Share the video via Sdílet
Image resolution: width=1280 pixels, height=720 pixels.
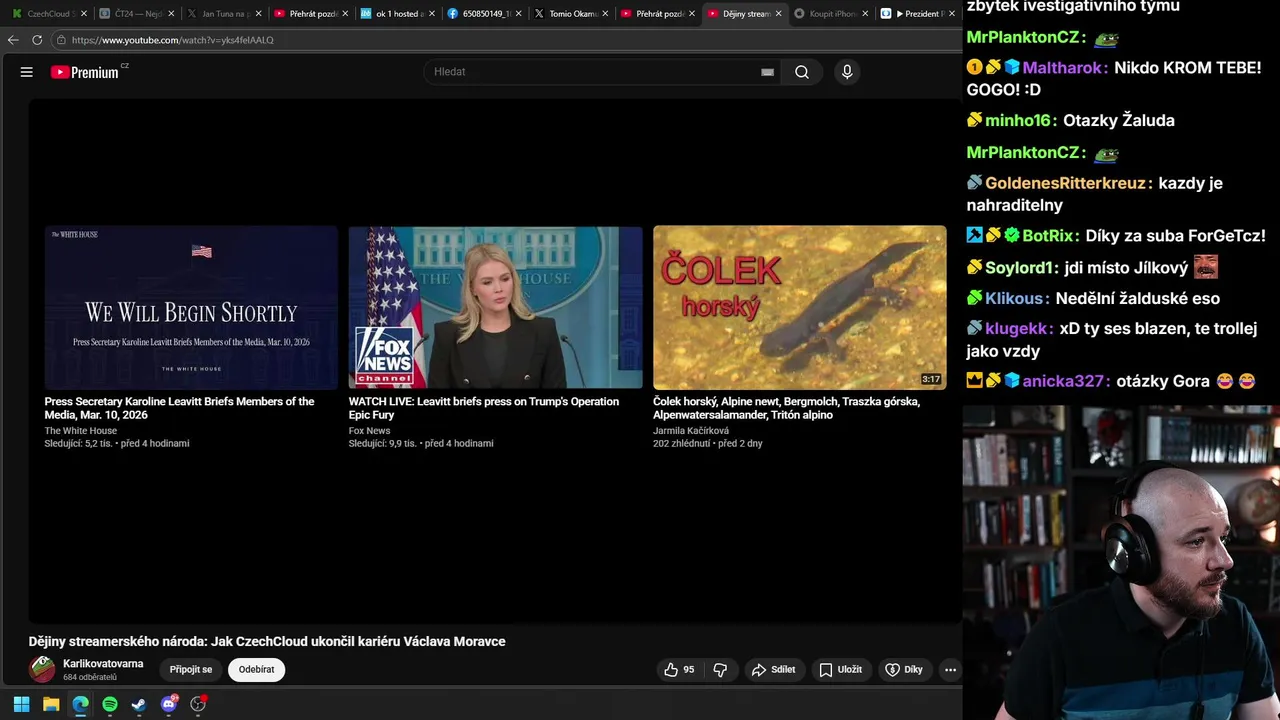[x=774, y=670]
